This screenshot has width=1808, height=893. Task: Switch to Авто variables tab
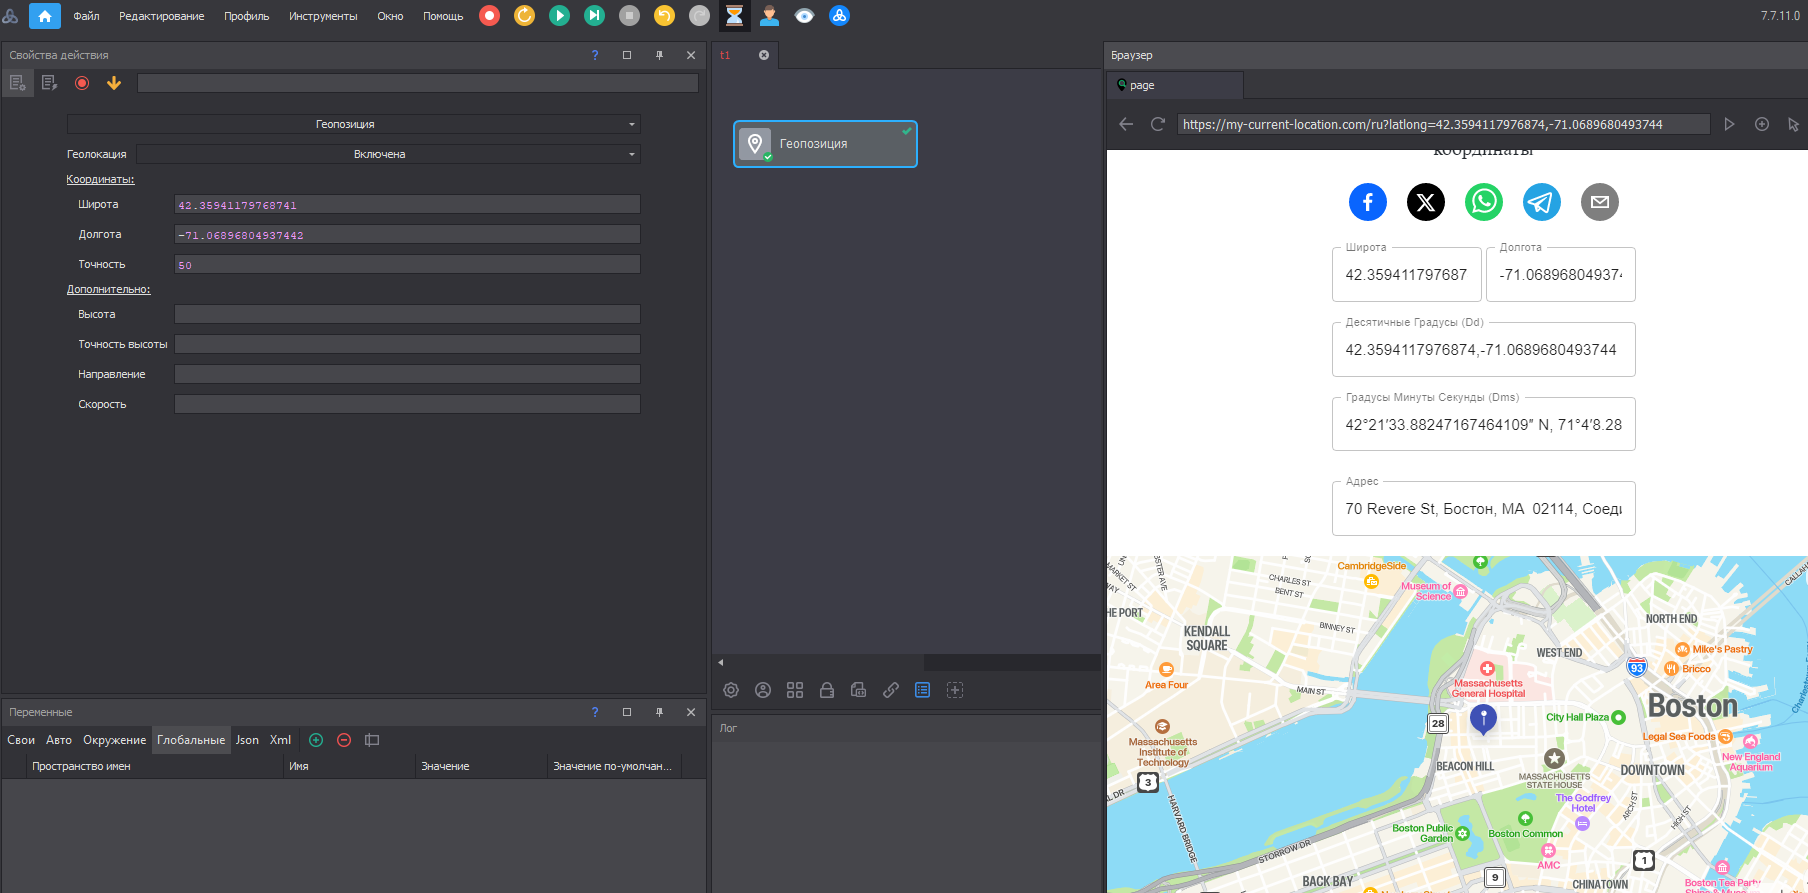point(59,740)
